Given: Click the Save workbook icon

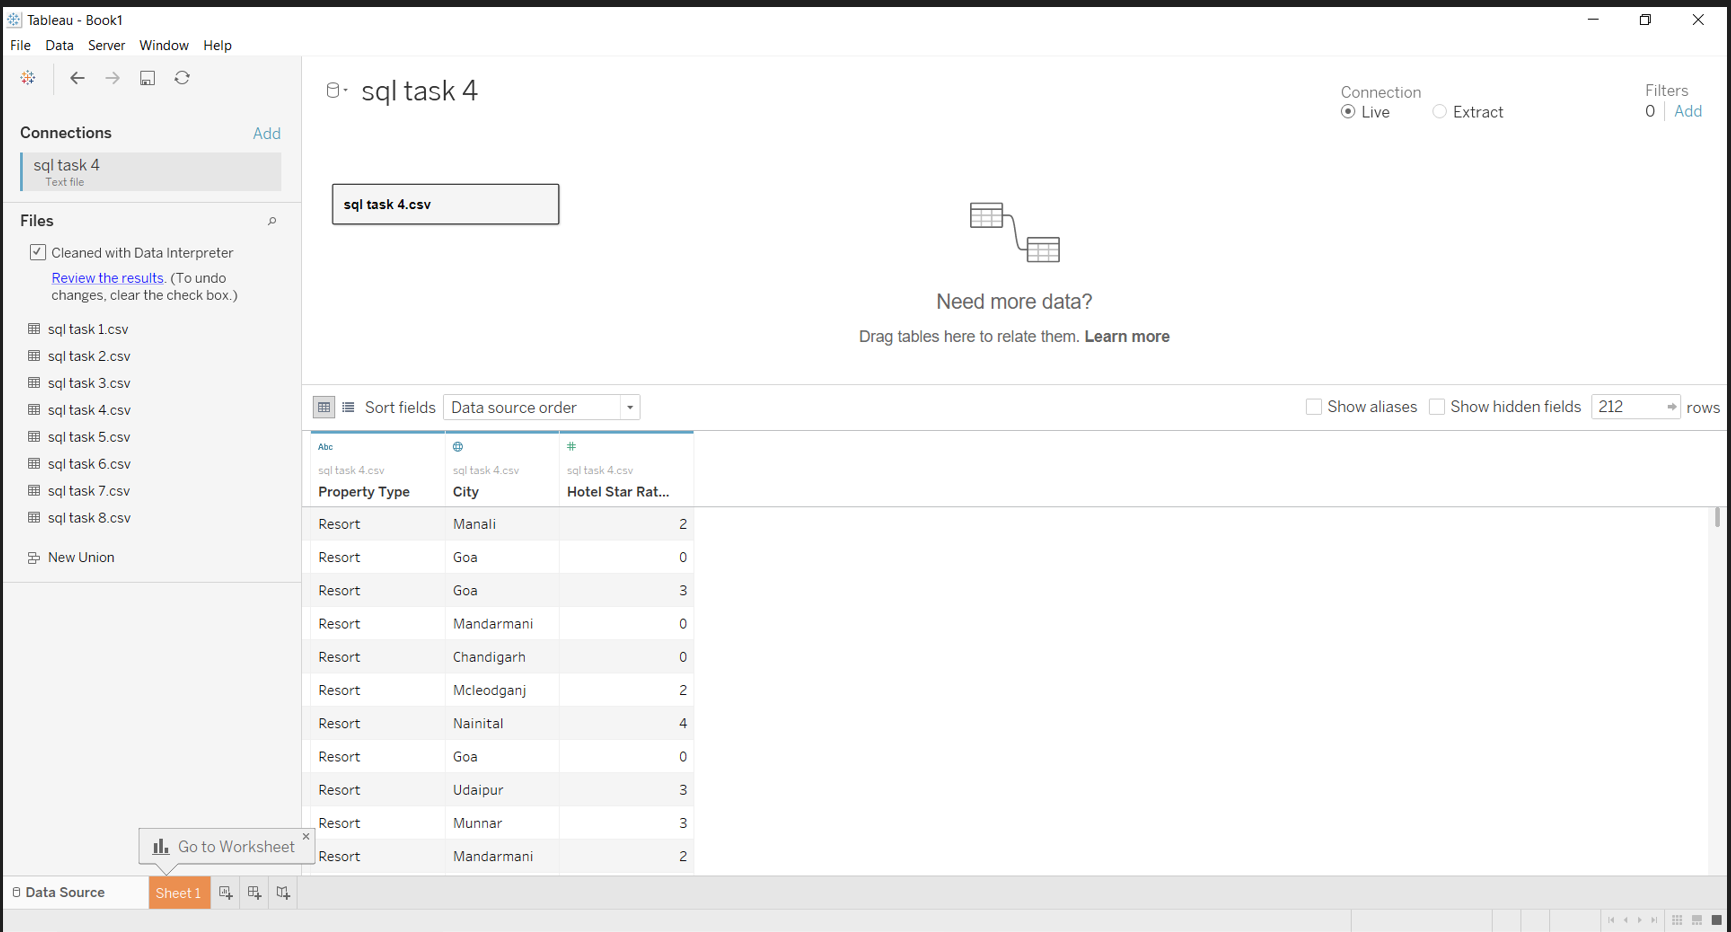Looking at the screenshot, I should click(x=147, y=77).
